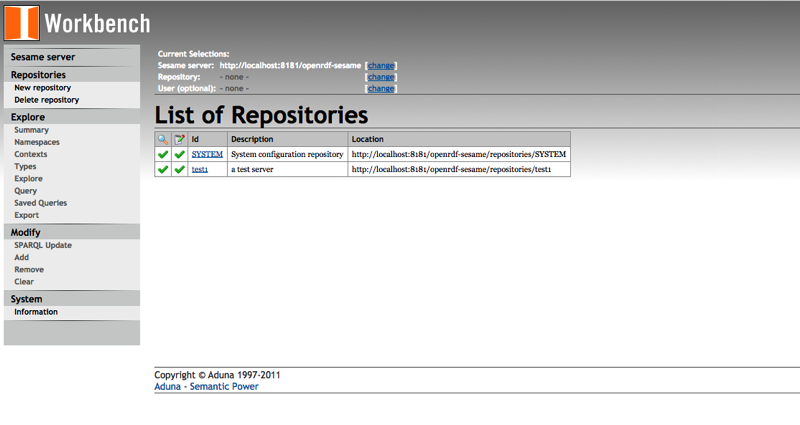800x425 pixels.
Task: Click the System section header
Action: pos(27,299)
